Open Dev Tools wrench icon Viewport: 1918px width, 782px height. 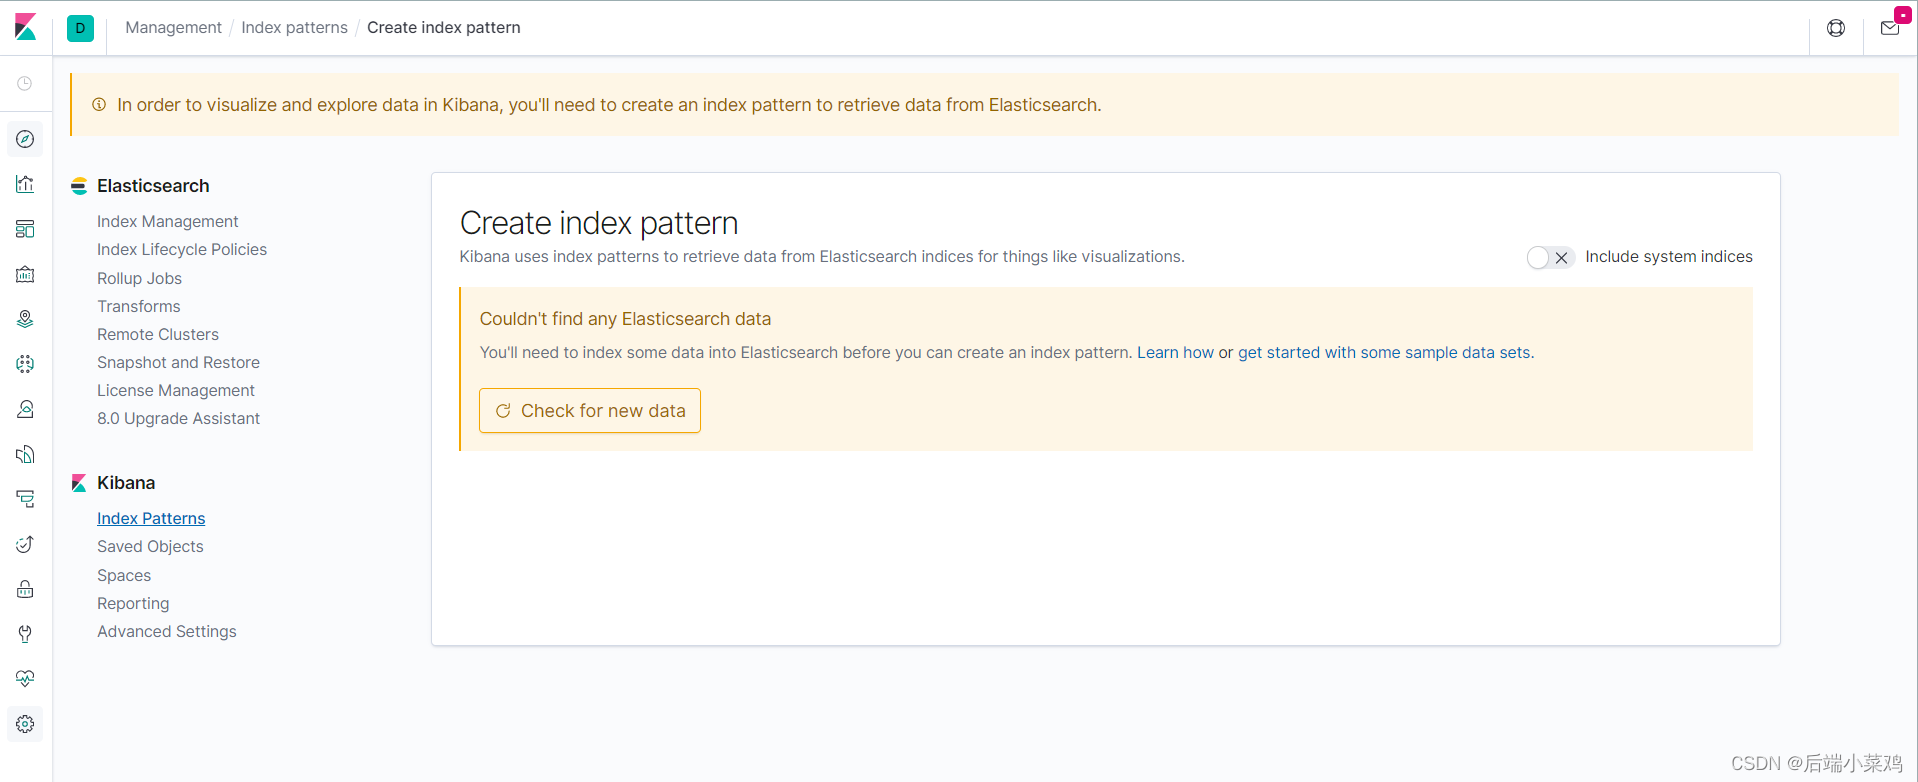[25, 634]
